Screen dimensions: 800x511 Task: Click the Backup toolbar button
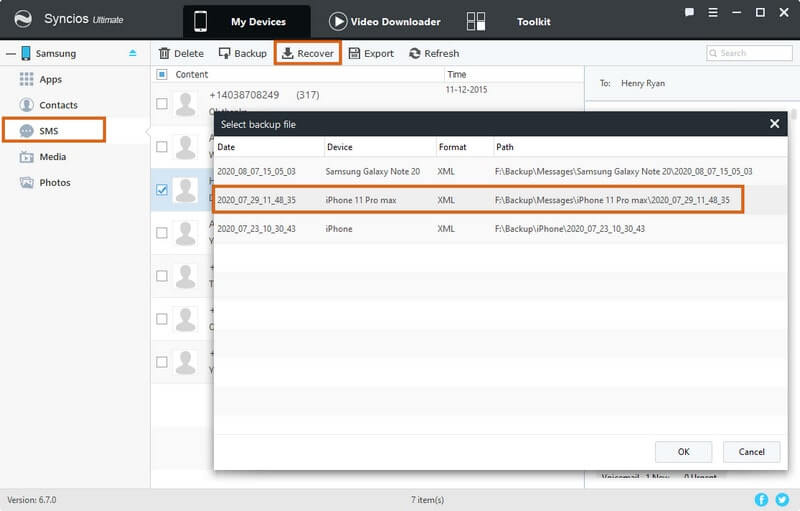[242, 54]
